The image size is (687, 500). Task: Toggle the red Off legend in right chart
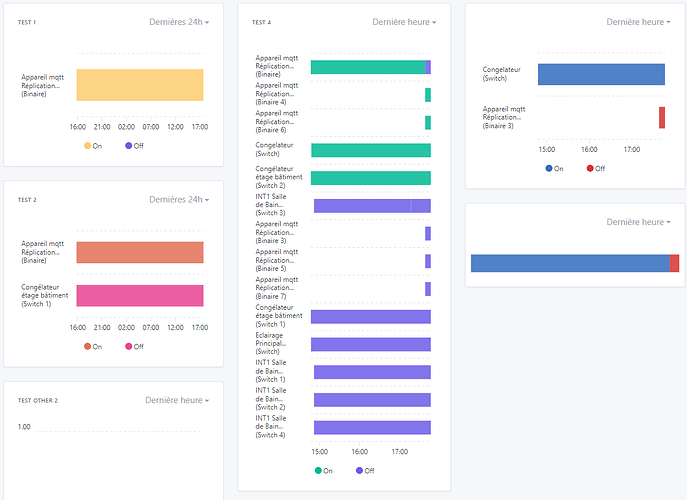coord(595,168)
